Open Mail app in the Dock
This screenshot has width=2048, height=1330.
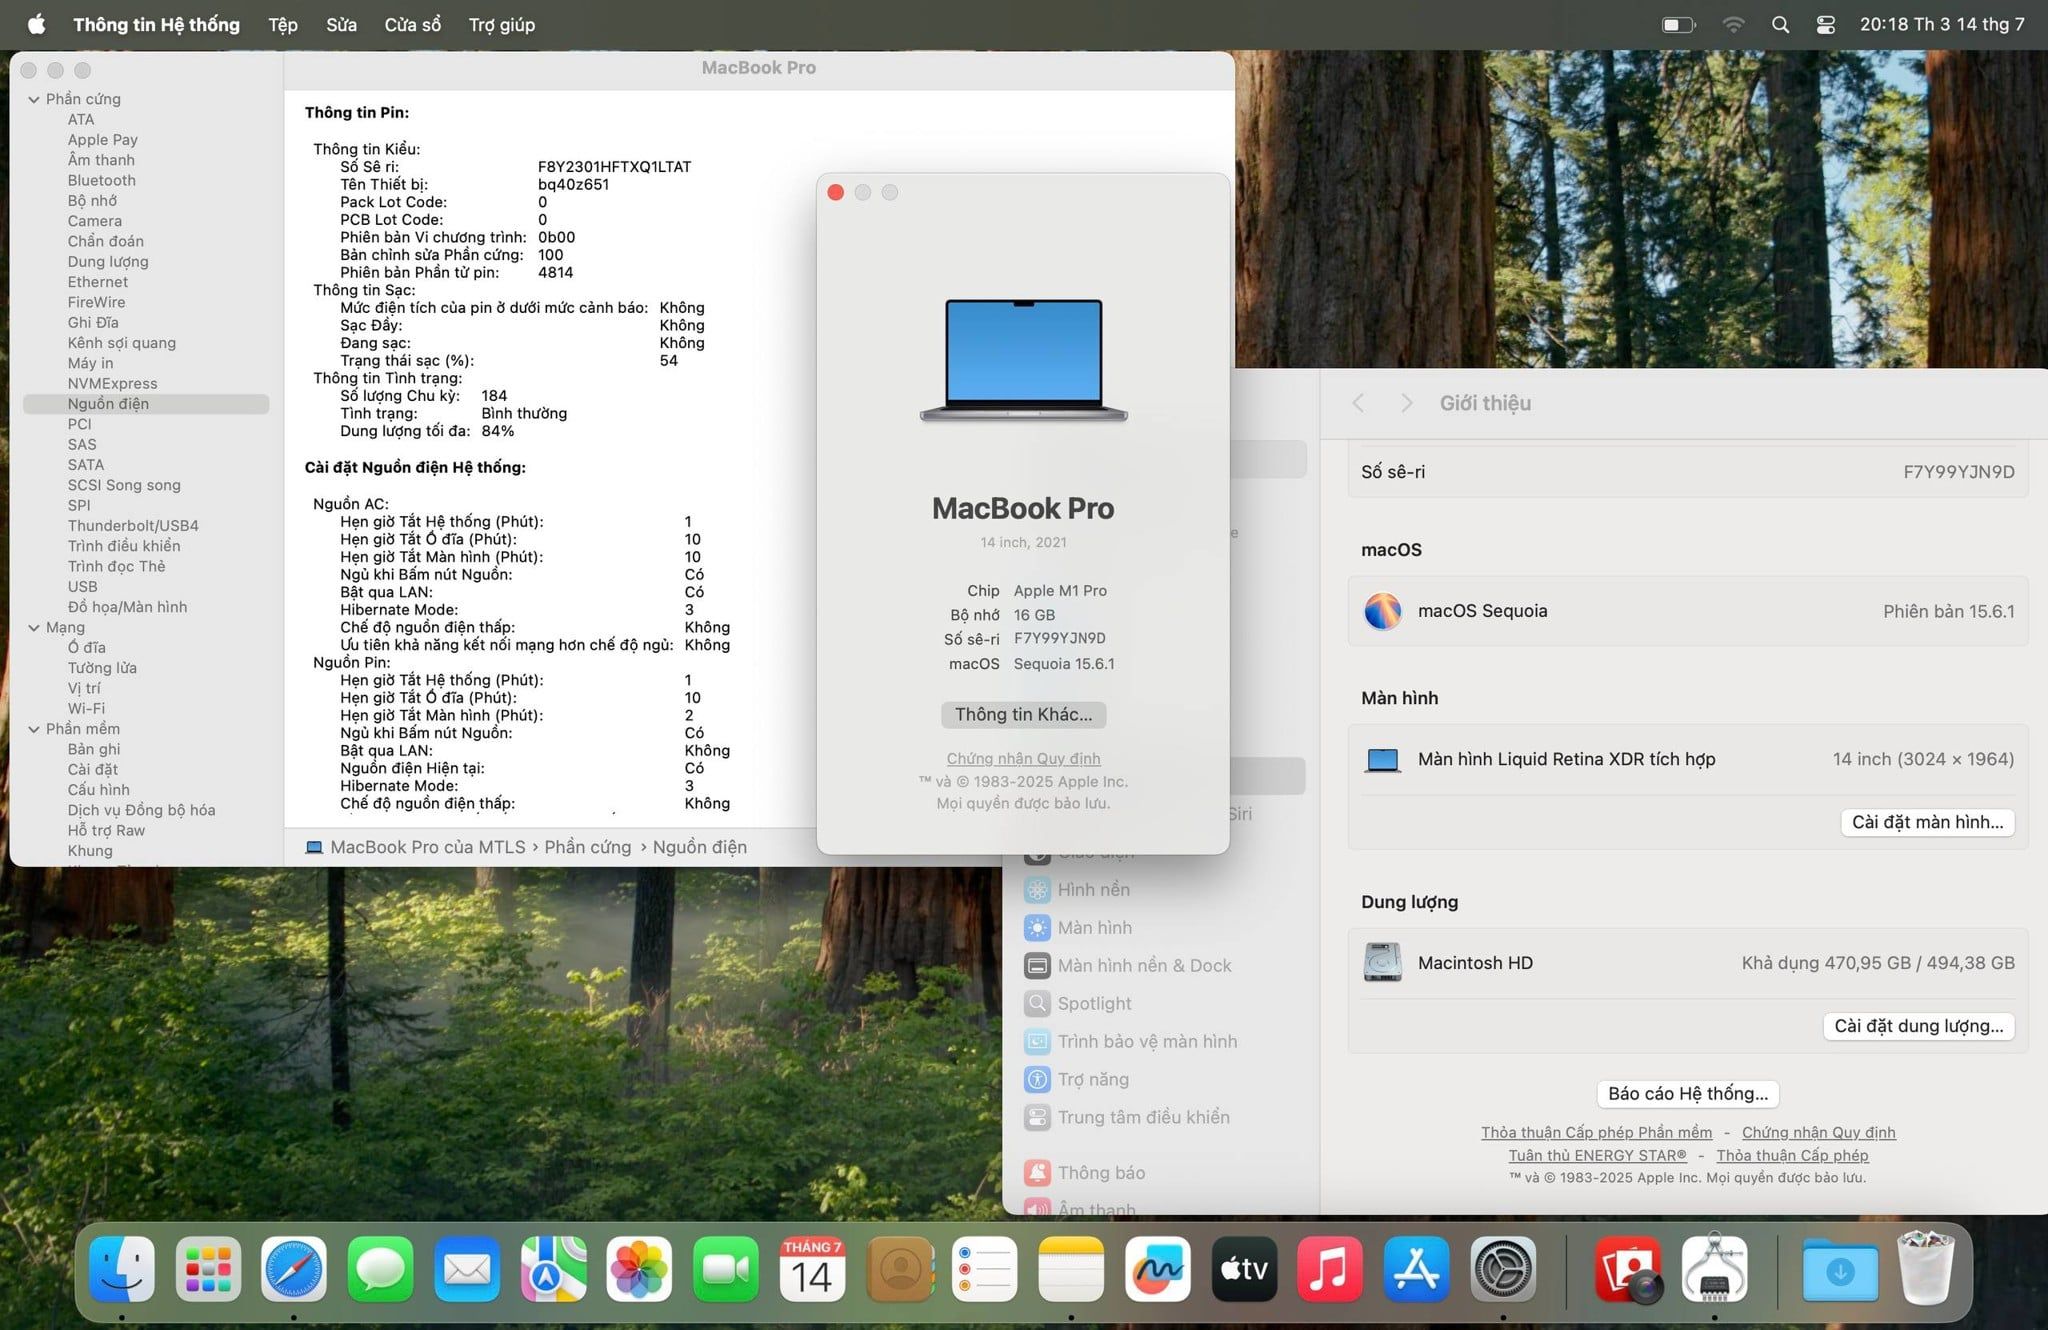467,1269
